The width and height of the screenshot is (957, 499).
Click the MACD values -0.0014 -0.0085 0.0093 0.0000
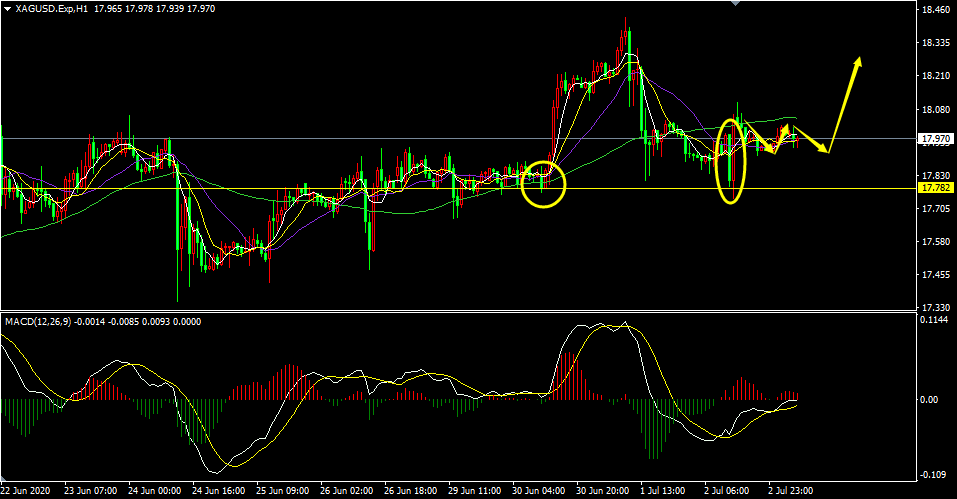pos(137,321)
